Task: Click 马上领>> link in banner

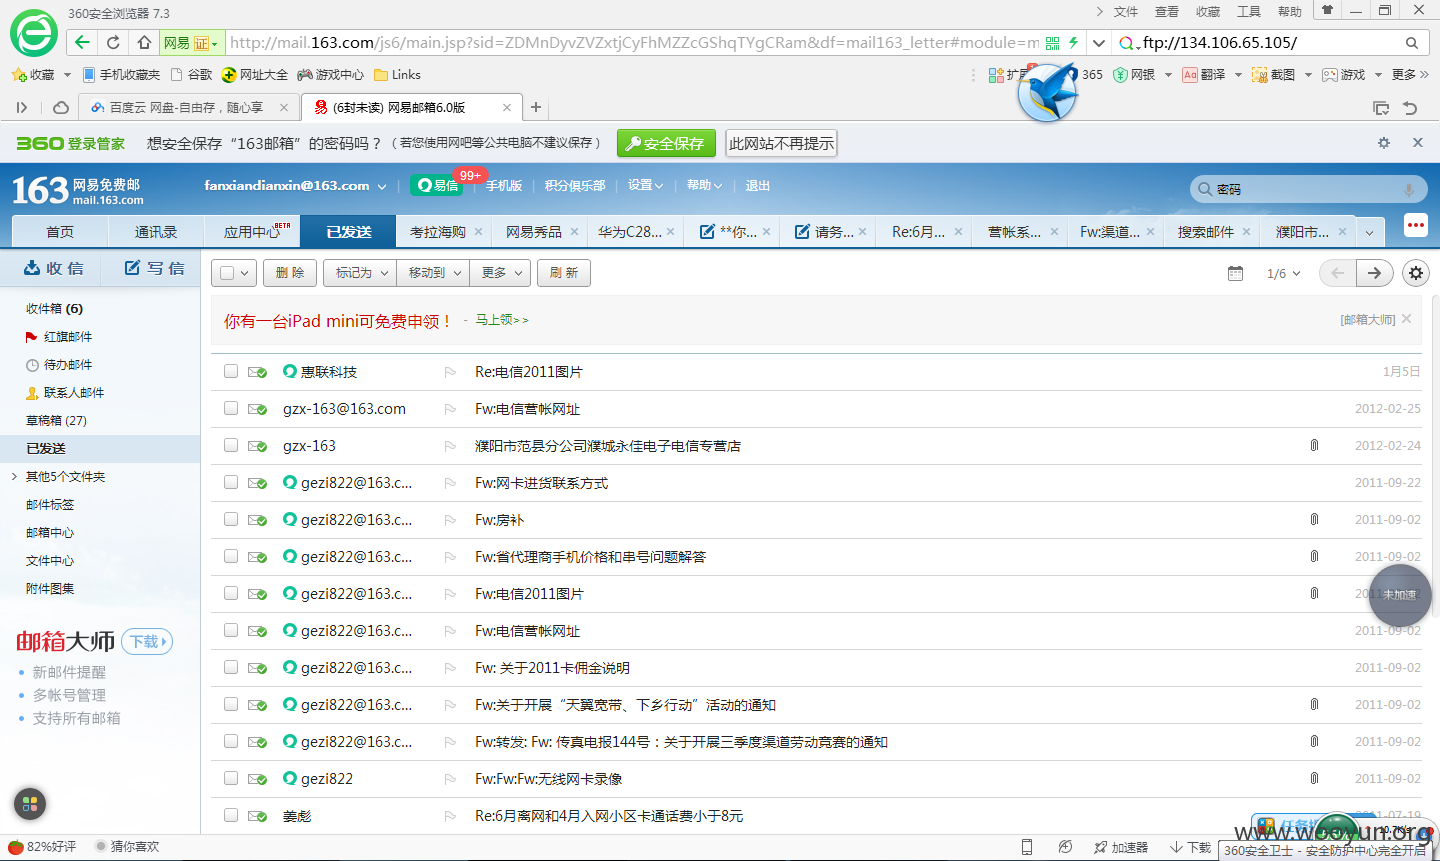Action: pyautogui.click(x=502, y=320)
